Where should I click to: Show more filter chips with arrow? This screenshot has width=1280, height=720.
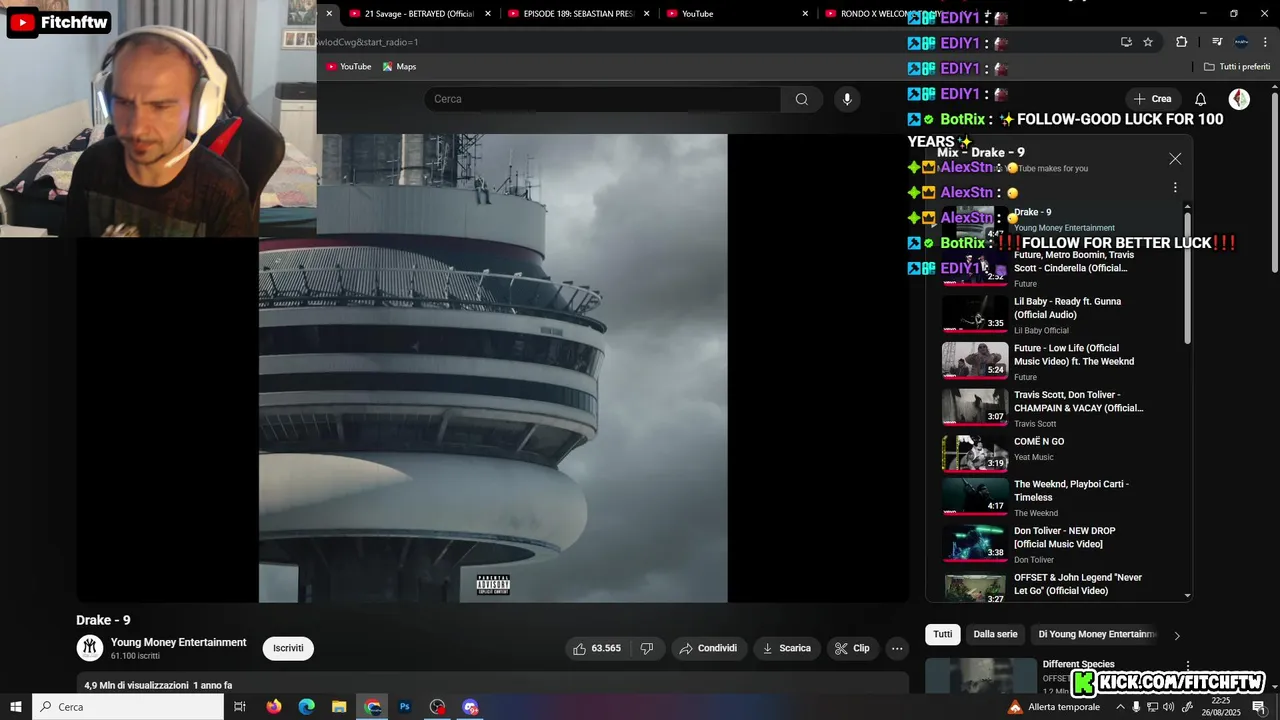point(1177,635)
